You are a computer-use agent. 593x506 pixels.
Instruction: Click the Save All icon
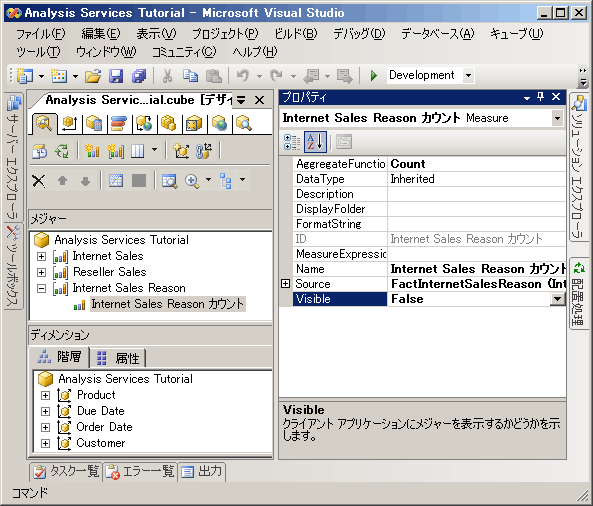[x=139, y=76]
